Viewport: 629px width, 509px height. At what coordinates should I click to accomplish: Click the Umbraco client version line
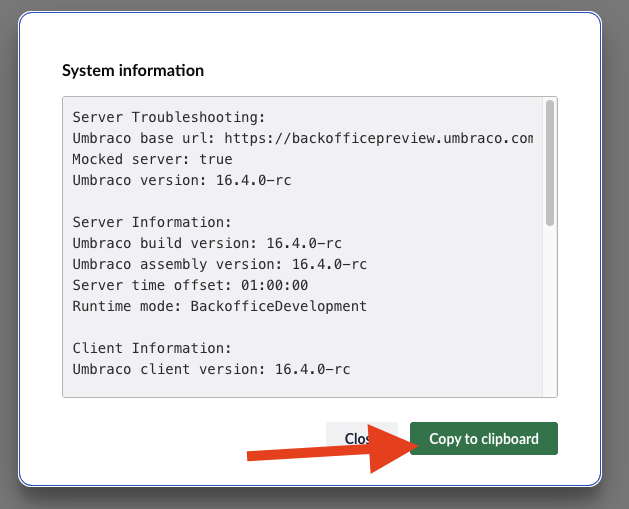point(210,369)
